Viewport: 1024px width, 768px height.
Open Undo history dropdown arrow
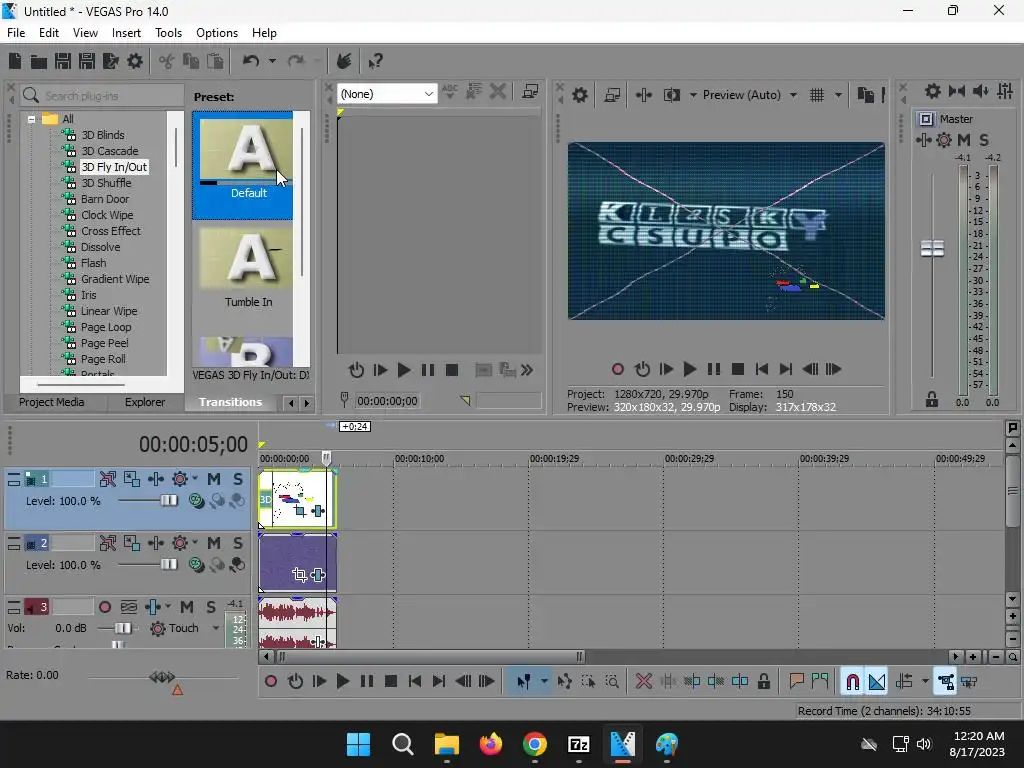272,61
